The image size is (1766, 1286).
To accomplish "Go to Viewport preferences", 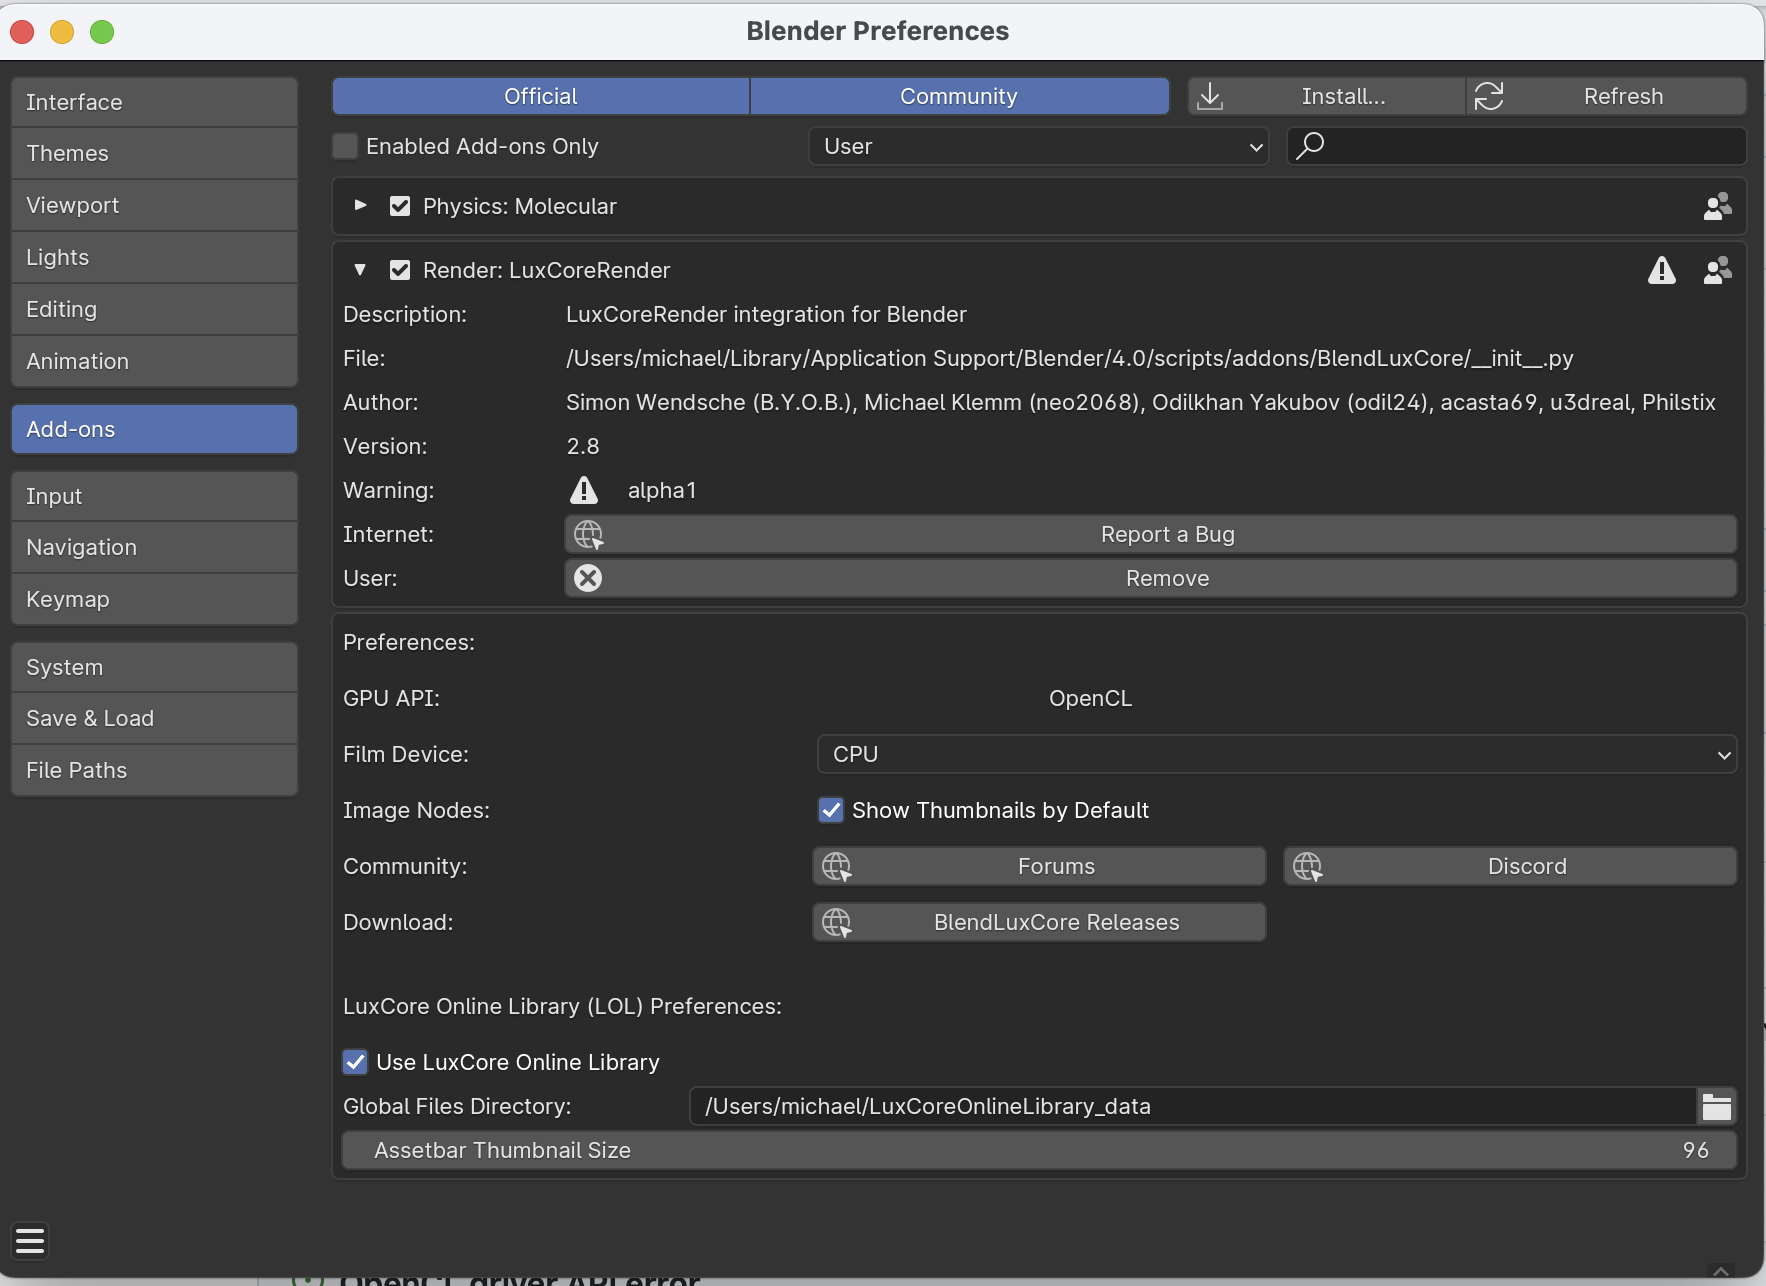I will tap(154, 205).
